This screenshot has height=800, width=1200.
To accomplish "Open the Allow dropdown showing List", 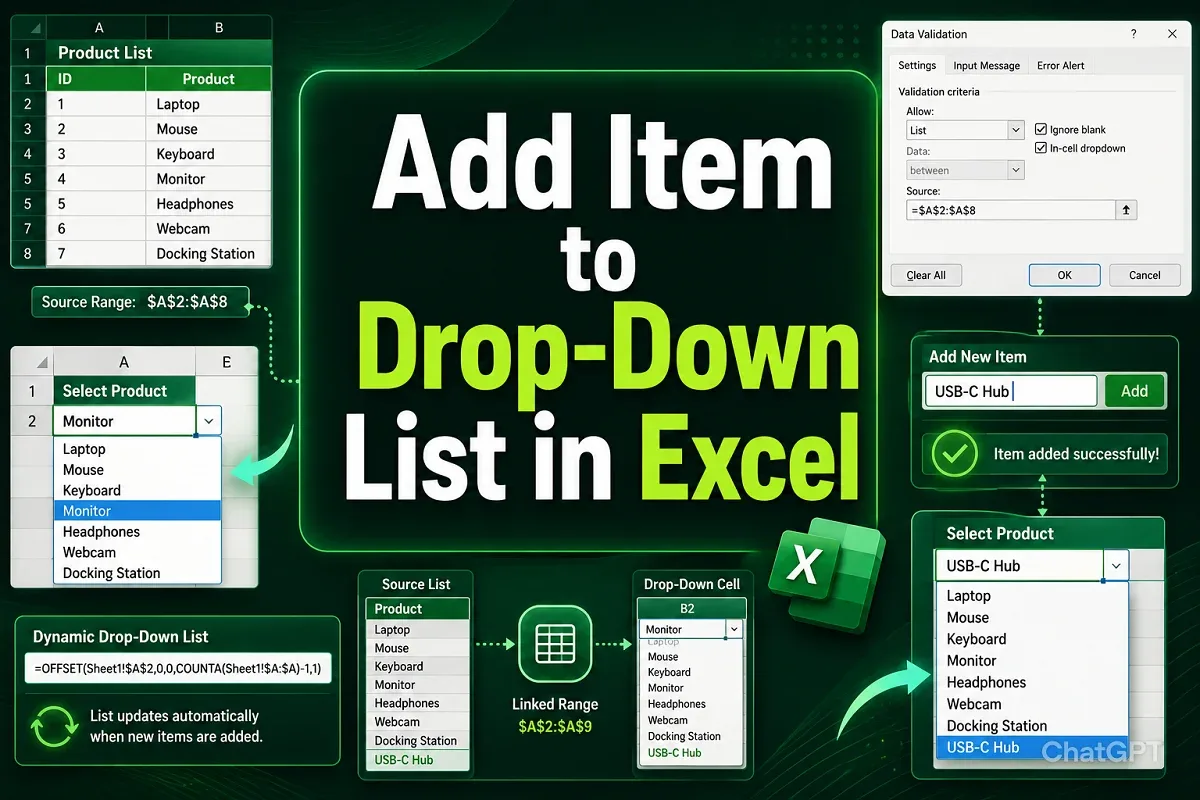I will point(964,130).
